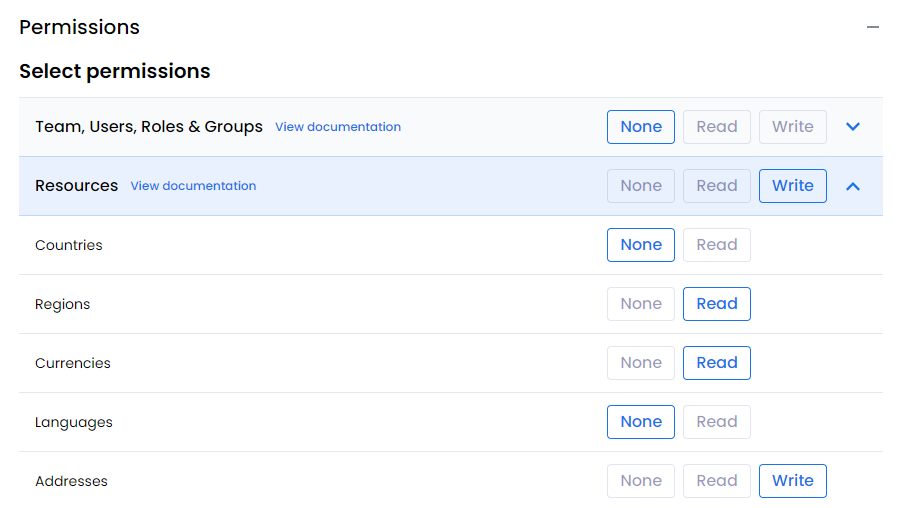Screen dimensions: 906x508
Task: Set Team, Users, Roles & Groups to None
Action: [641, 127]
